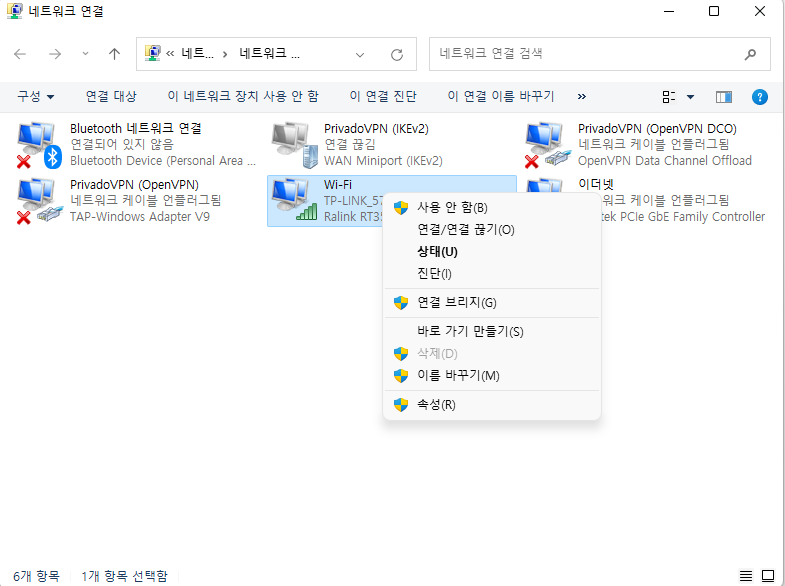Image resolution: width=785 pixels, height=586 pixels.
Task: Toggle the preview pane icon
Action: (x=723, y=97)
